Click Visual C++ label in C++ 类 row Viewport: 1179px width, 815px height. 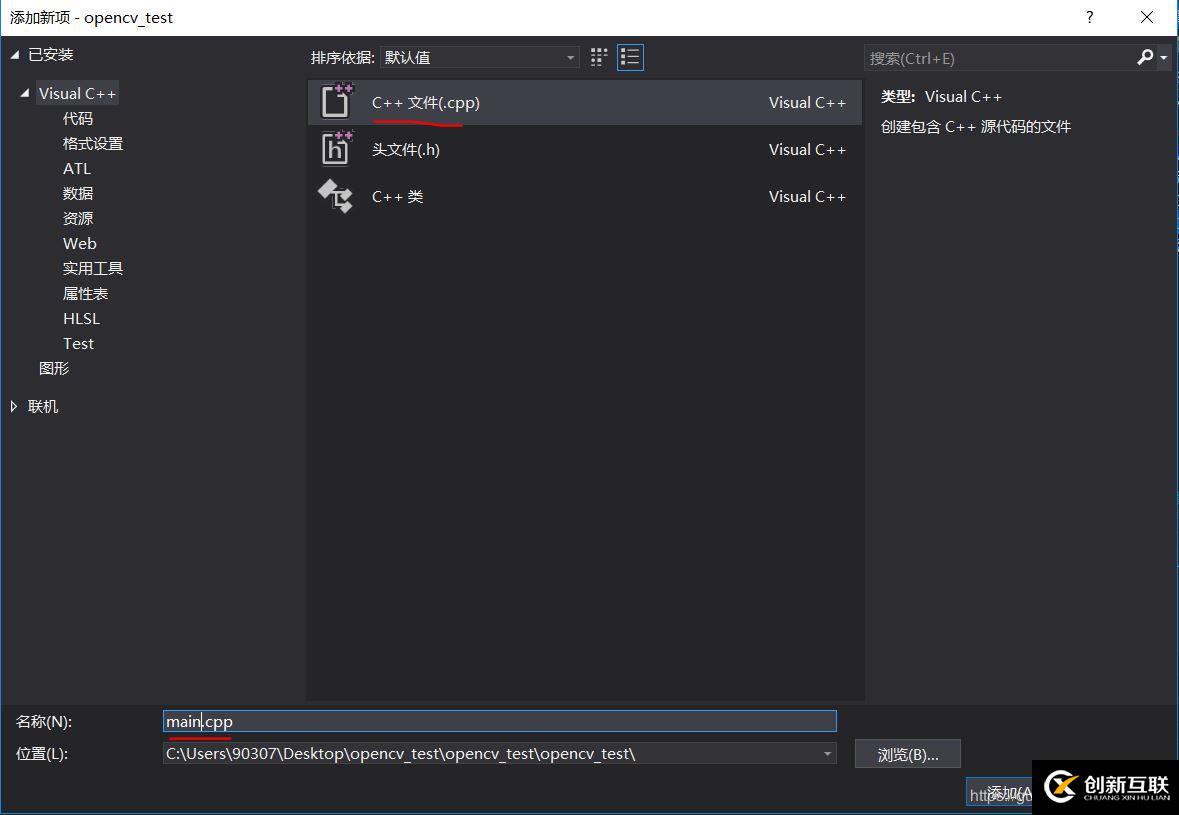tap(807, 196)
